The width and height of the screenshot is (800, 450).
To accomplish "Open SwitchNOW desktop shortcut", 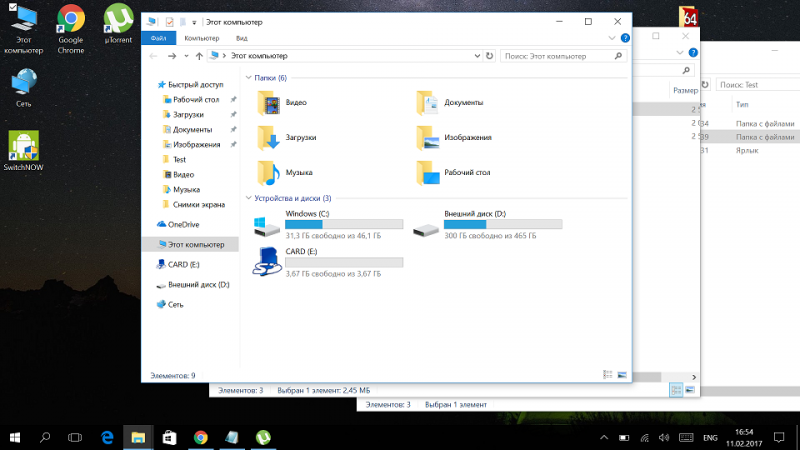I will click(x=23, y=151).
